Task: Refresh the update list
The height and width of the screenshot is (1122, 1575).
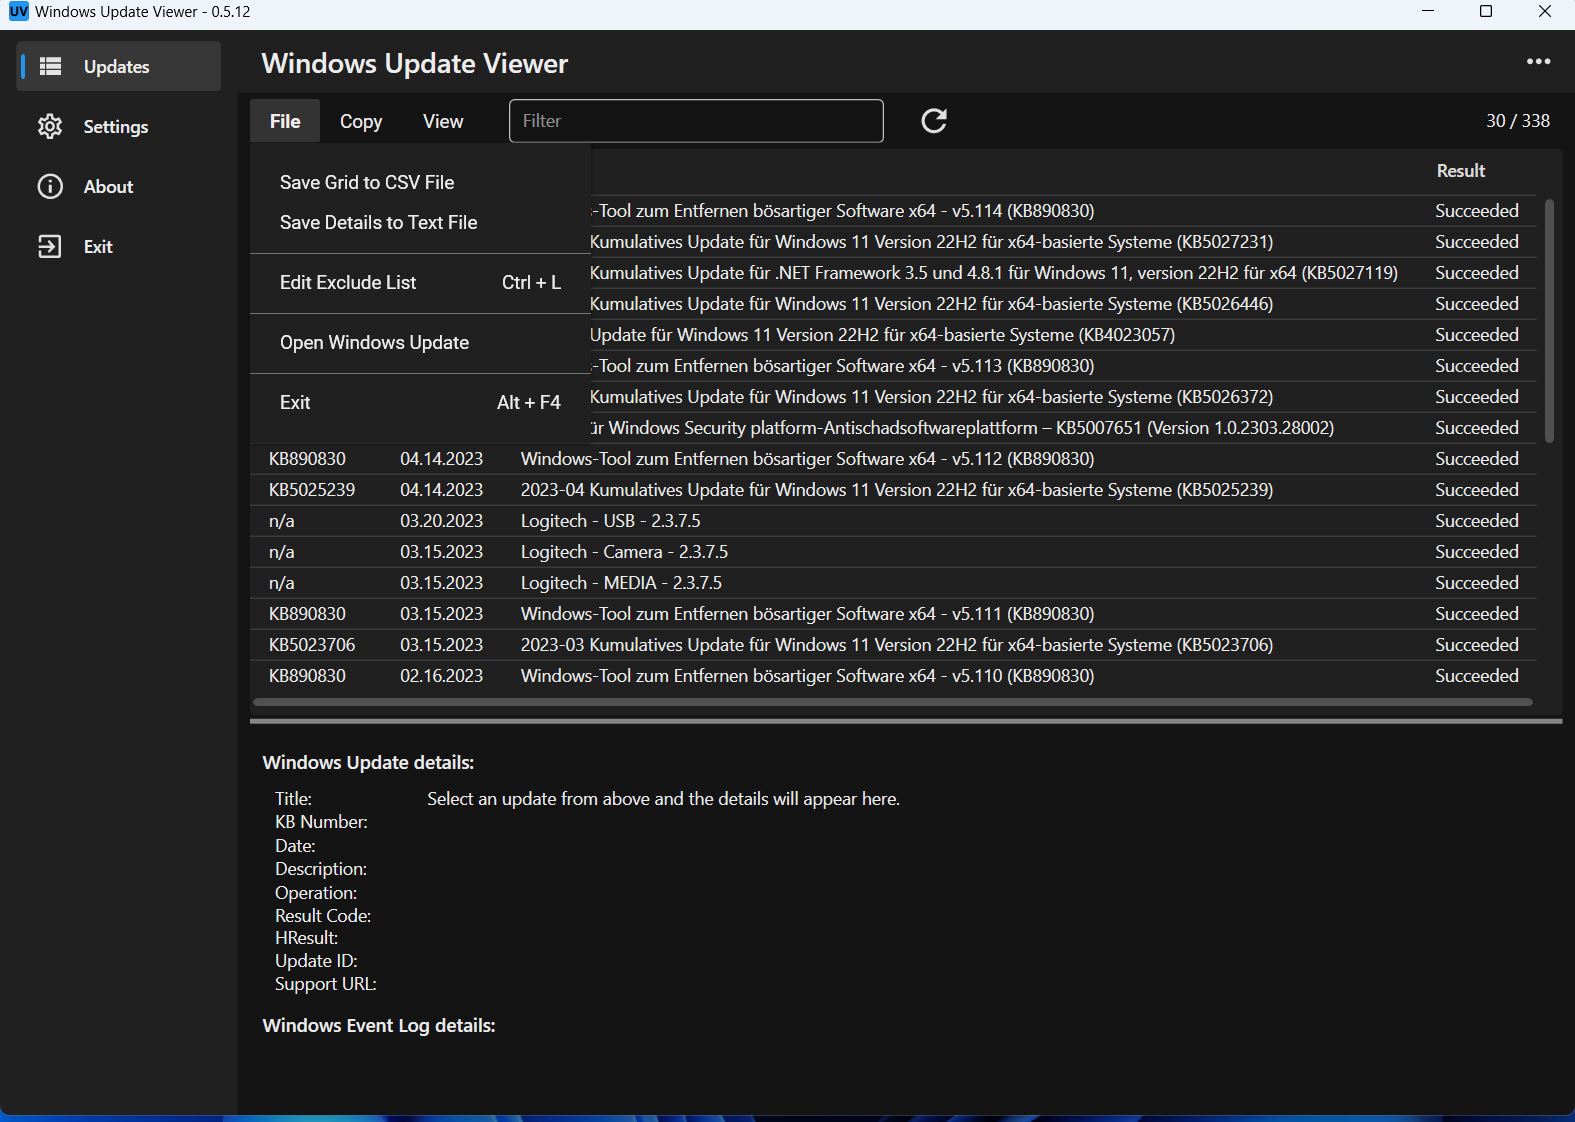Action: tap(934, 121)
